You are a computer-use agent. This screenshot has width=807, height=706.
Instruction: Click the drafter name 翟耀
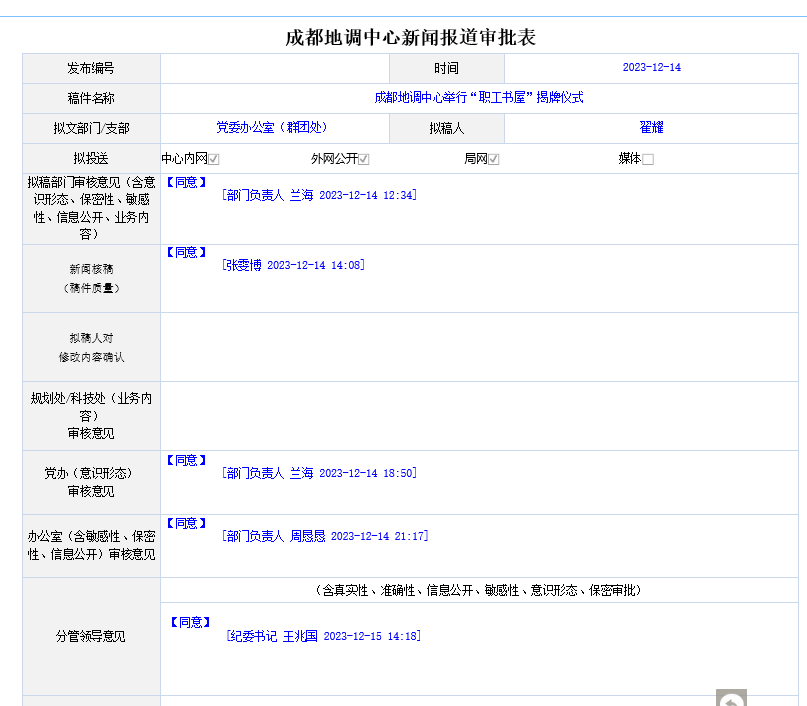tap(651, 128)
